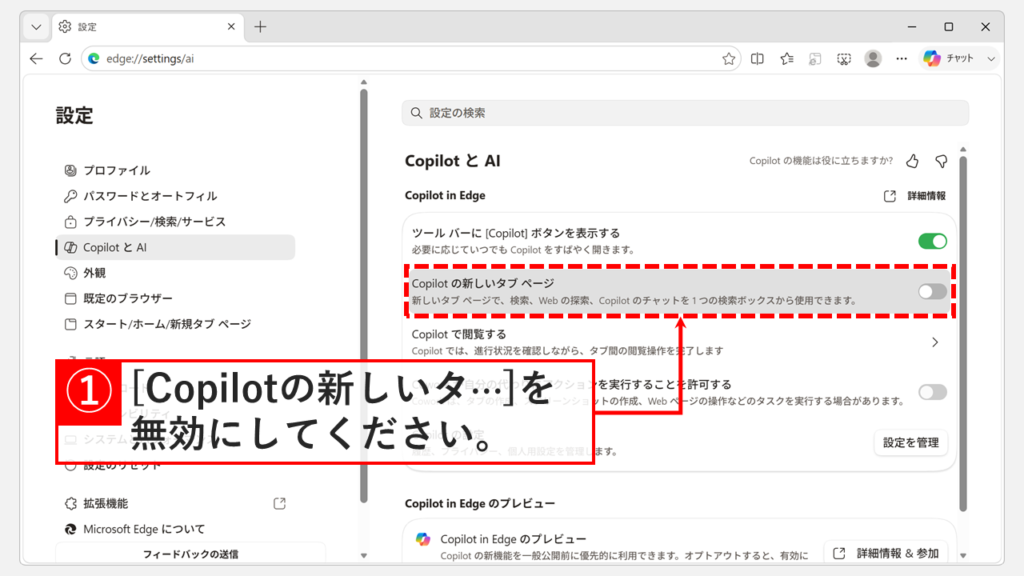Click in the 設定の検索 search field
This screenshot has width=1024, height=576.
click(685, 113)
